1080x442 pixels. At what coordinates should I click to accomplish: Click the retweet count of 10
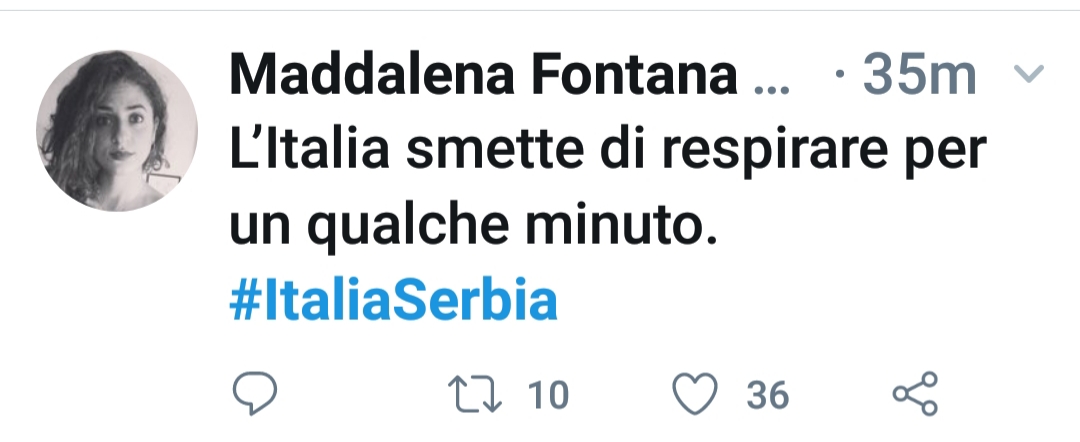547,396
